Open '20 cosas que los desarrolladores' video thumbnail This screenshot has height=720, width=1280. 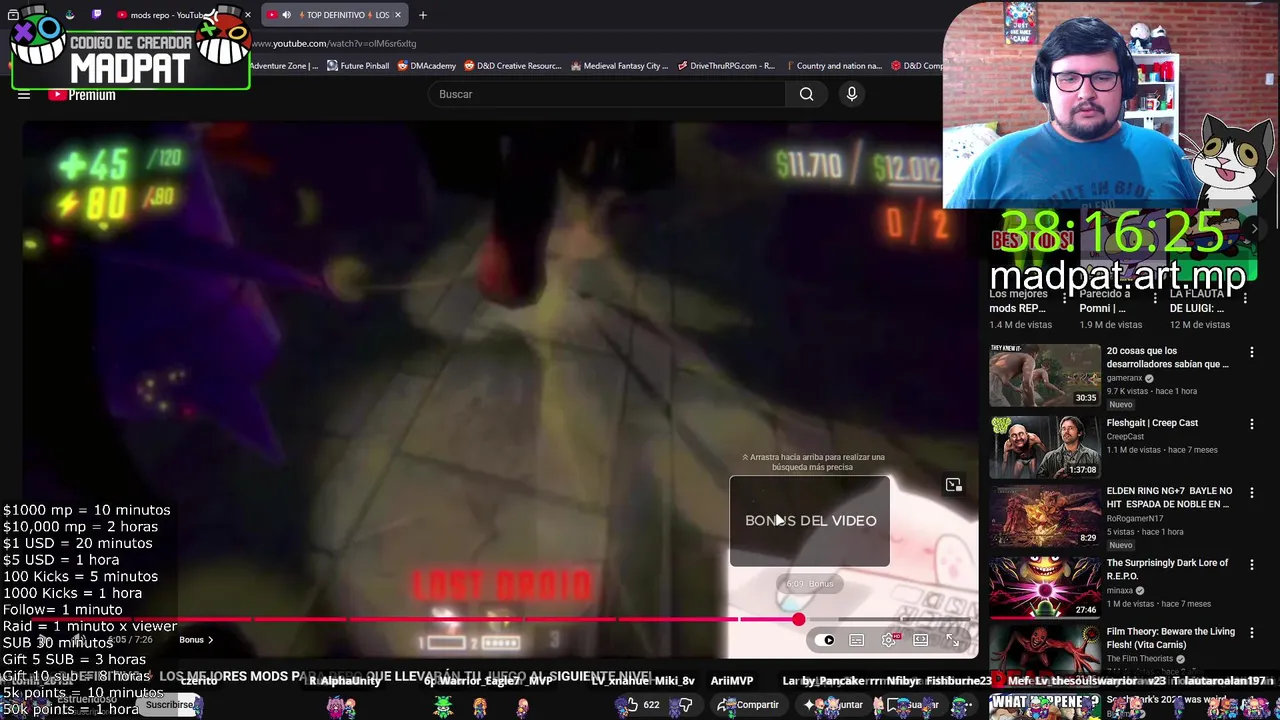pyautogui.click(x=1044, y=375)
